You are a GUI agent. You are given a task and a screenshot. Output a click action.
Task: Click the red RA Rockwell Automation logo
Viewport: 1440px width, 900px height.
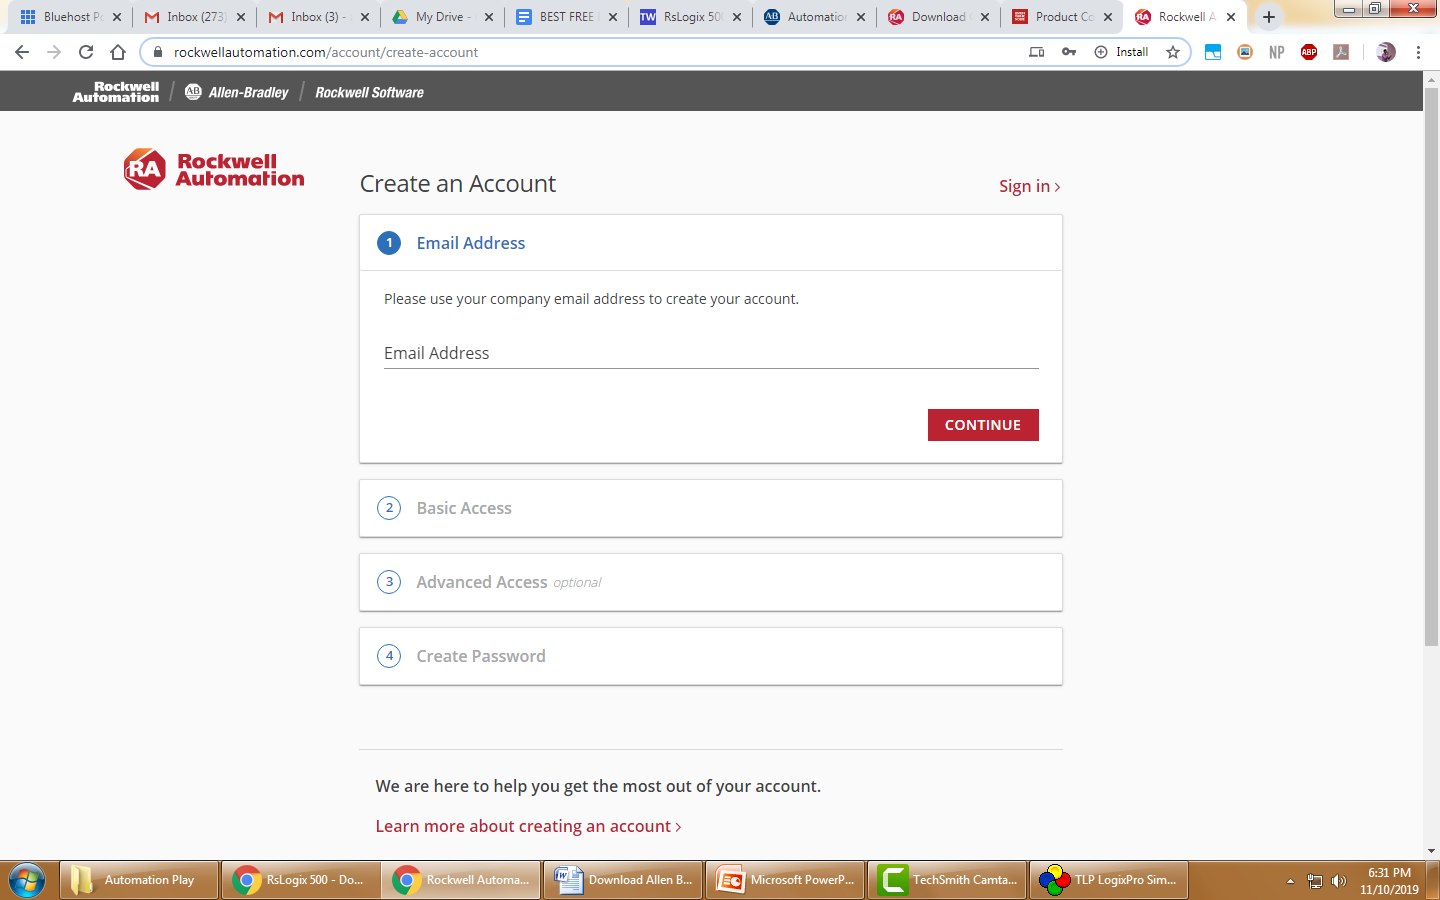click(214, 169)
